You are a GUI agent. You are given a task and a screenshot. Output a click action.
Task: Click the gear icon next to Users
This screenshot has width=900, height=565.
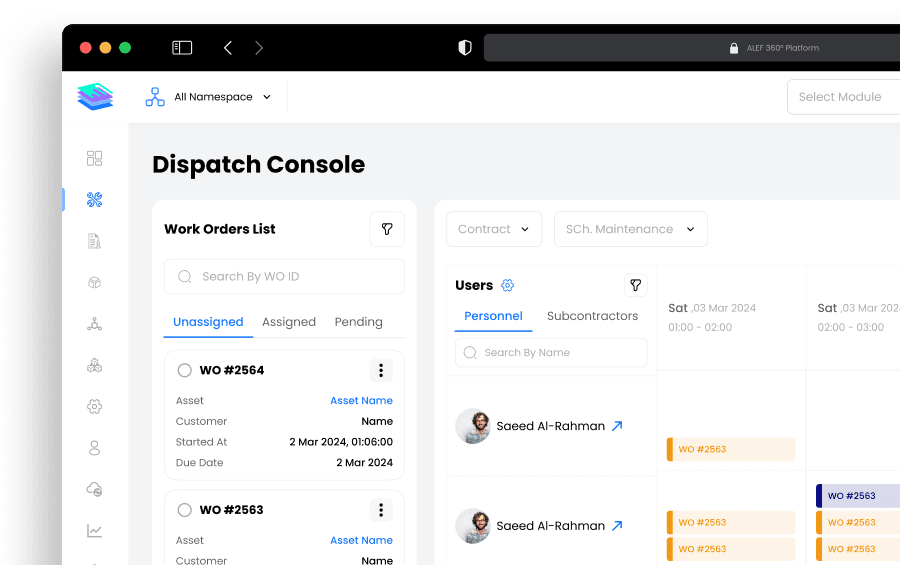coord(507,285)
